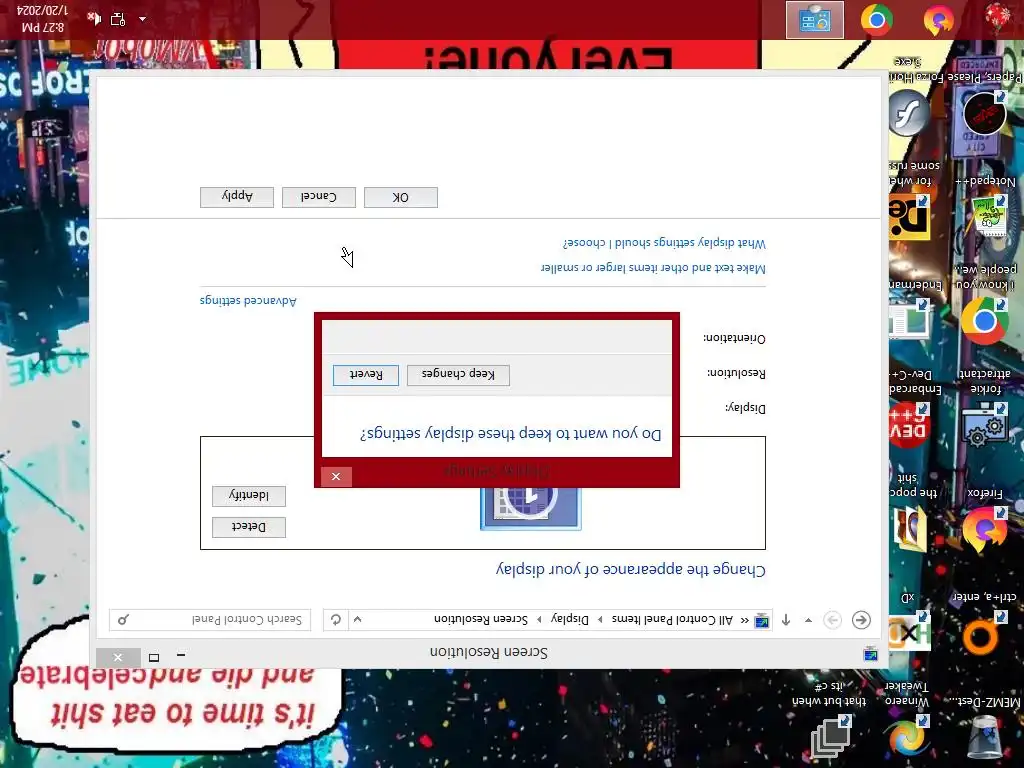Open the Winaero Tweaker desktop shortcut
This screenshot has width=1024, height=768.
[x=906, y=735]
